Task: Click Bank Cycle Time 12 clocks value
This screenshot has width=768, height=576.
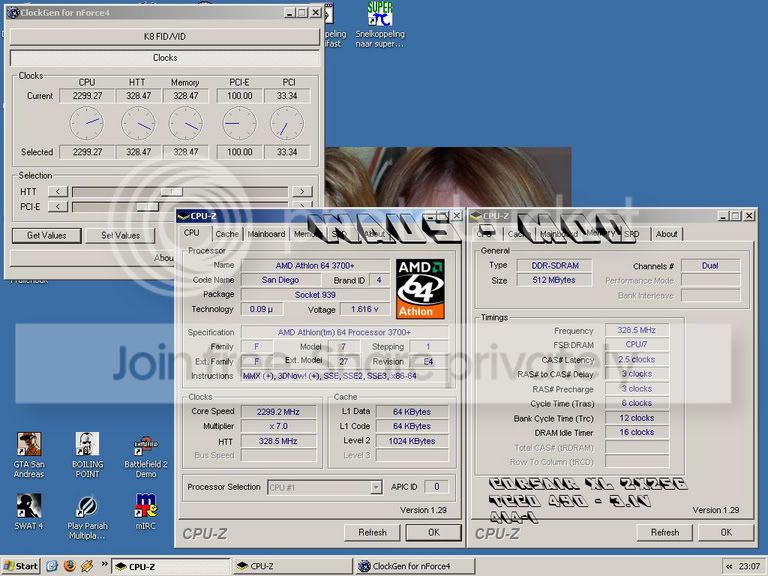Action: [x=637, y=418]
